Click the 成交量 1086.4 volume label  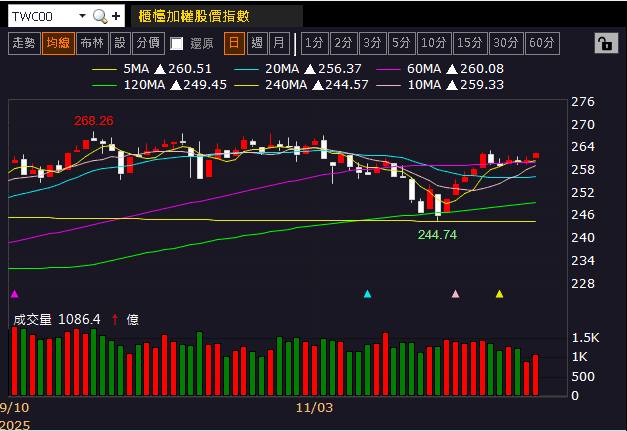(57, 319)
